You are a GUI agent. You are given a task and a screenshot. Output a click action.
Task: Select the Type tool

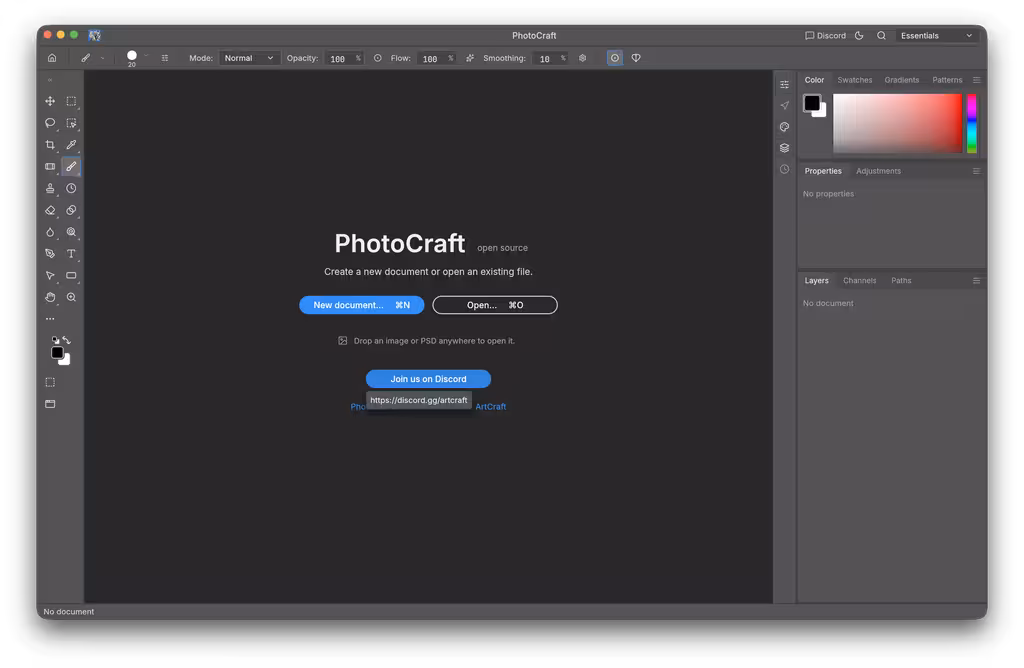point(71,253)
